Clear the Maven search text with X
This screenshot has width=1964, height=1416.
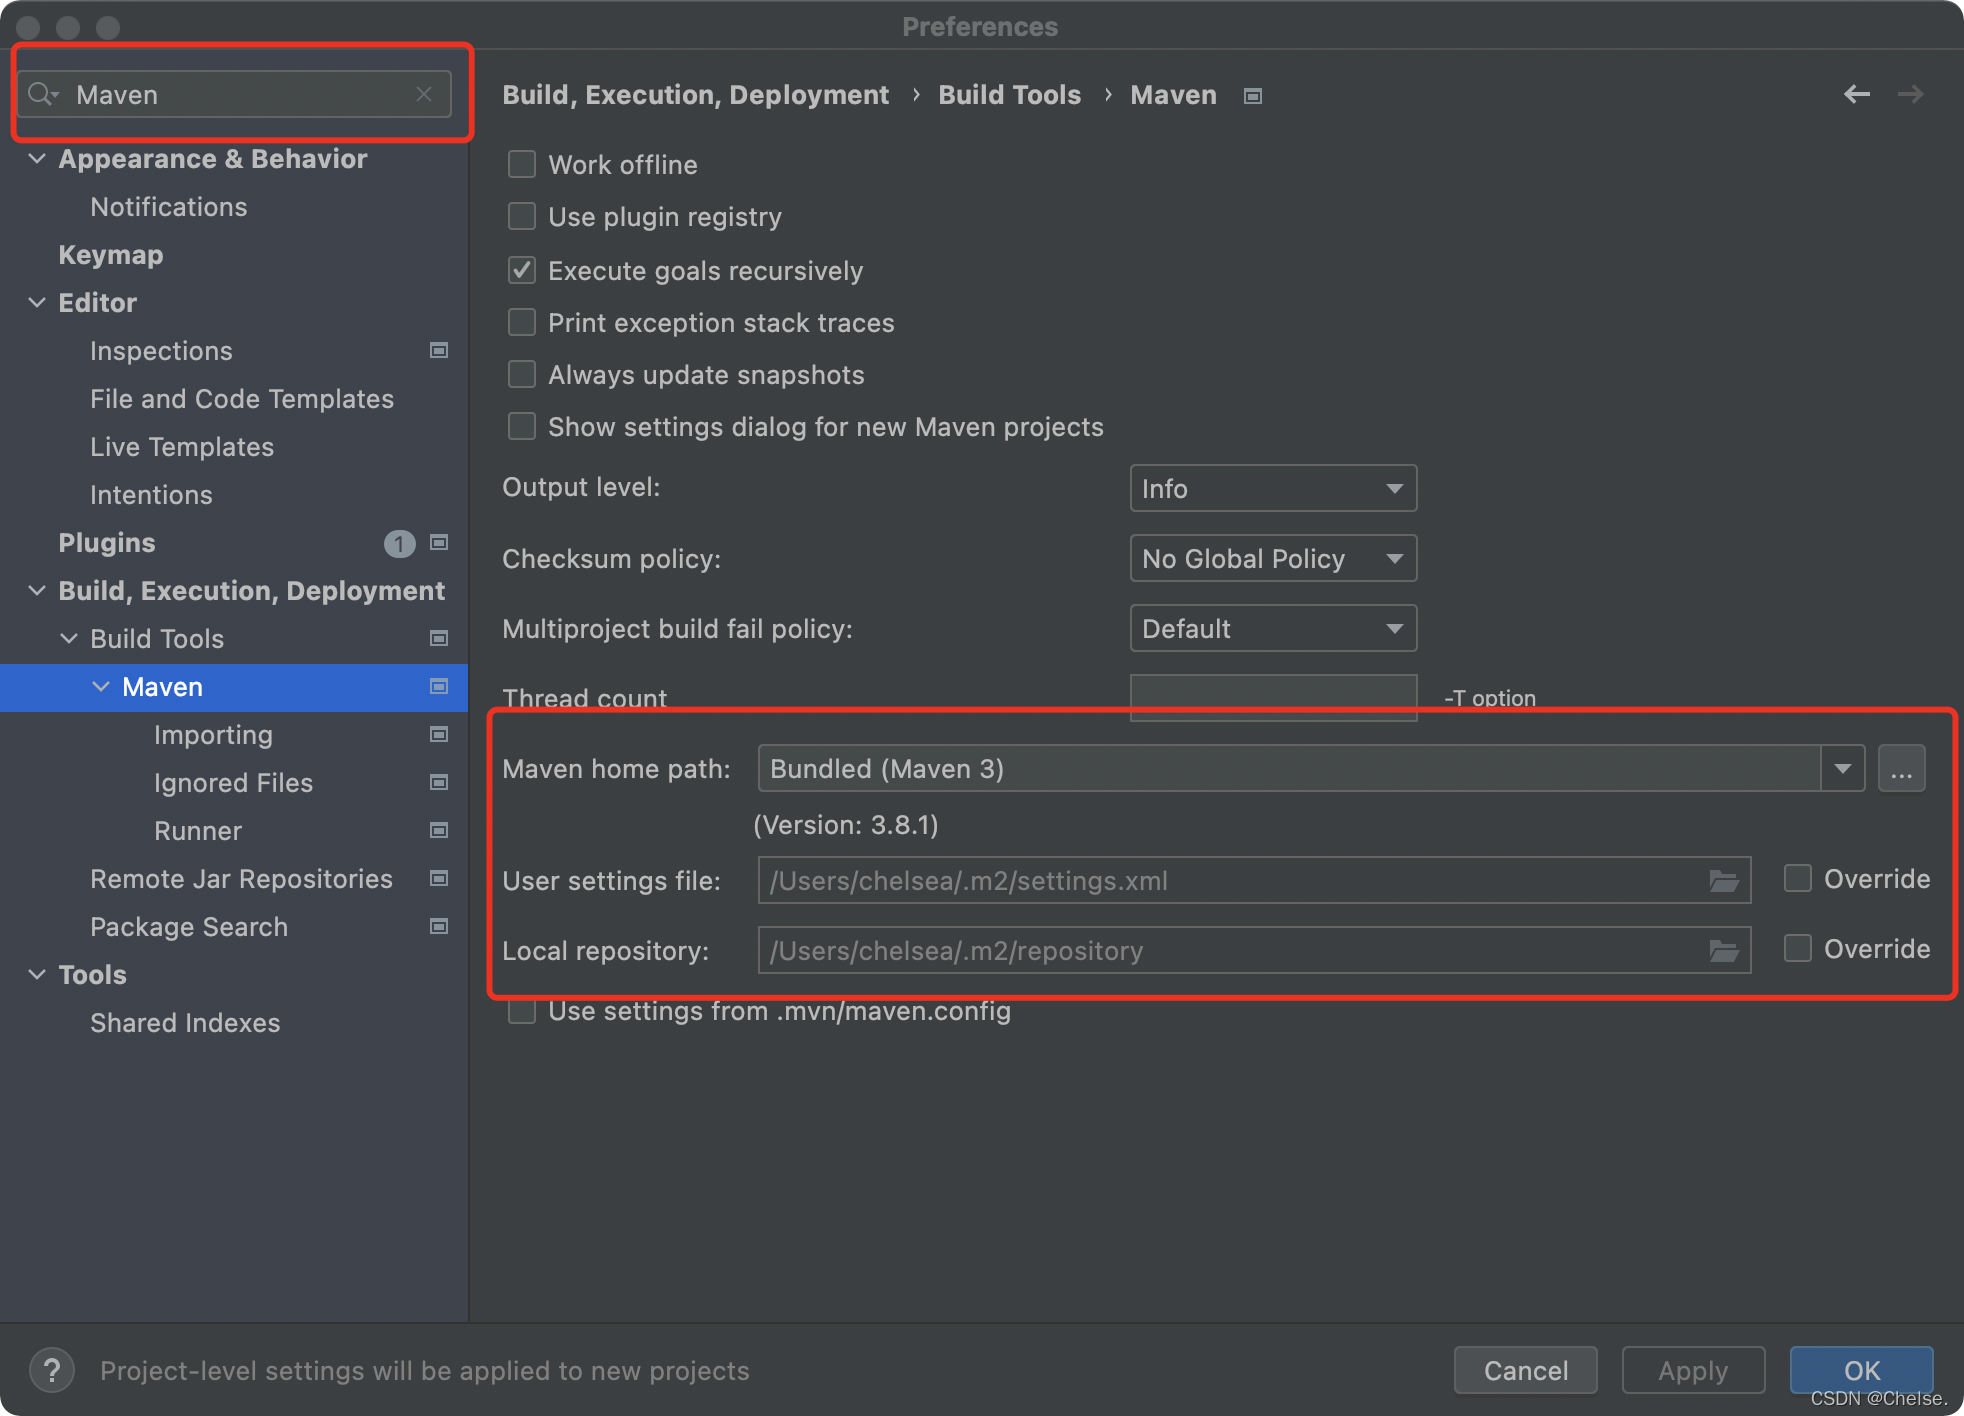tap(424, 94)
